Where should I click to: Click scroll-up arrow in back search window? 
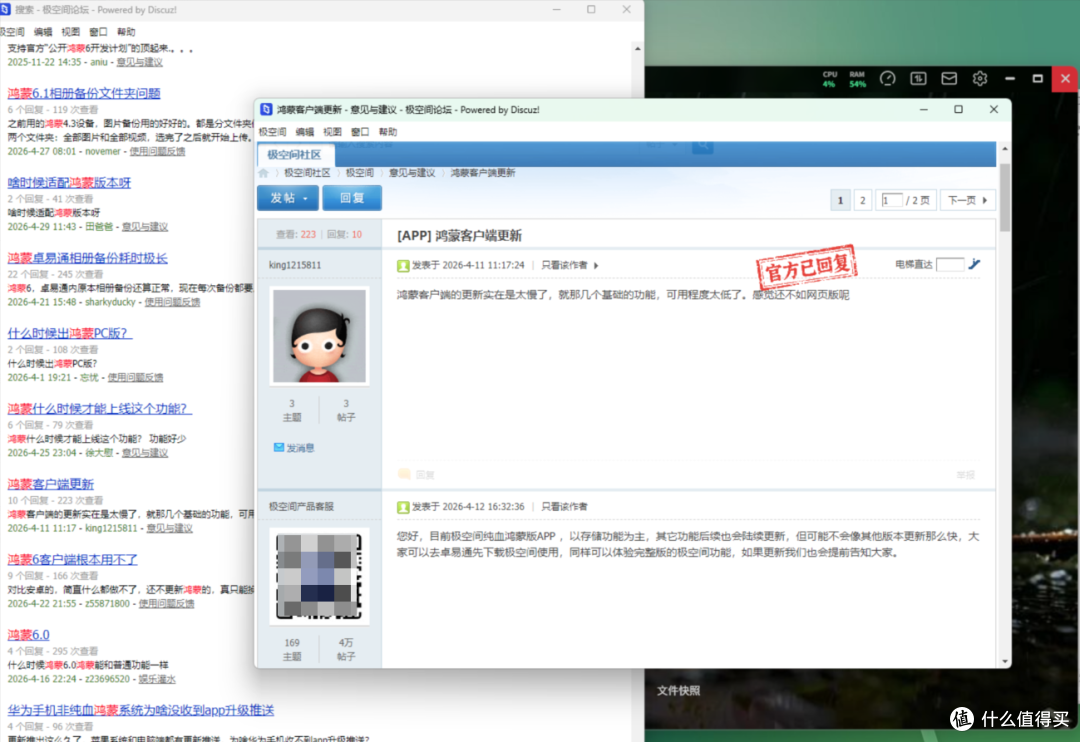pyautogui.click(x=638, y=49)
